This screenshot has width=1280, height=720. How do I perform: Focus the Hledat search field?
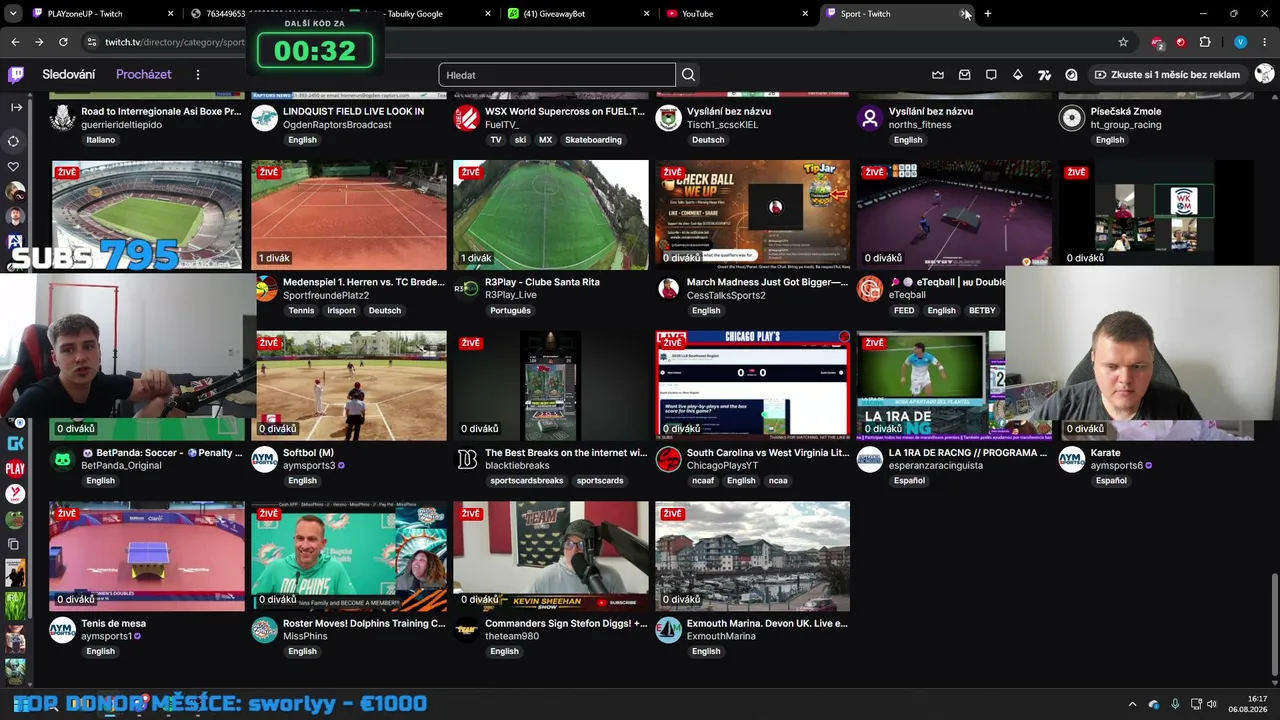557,75
